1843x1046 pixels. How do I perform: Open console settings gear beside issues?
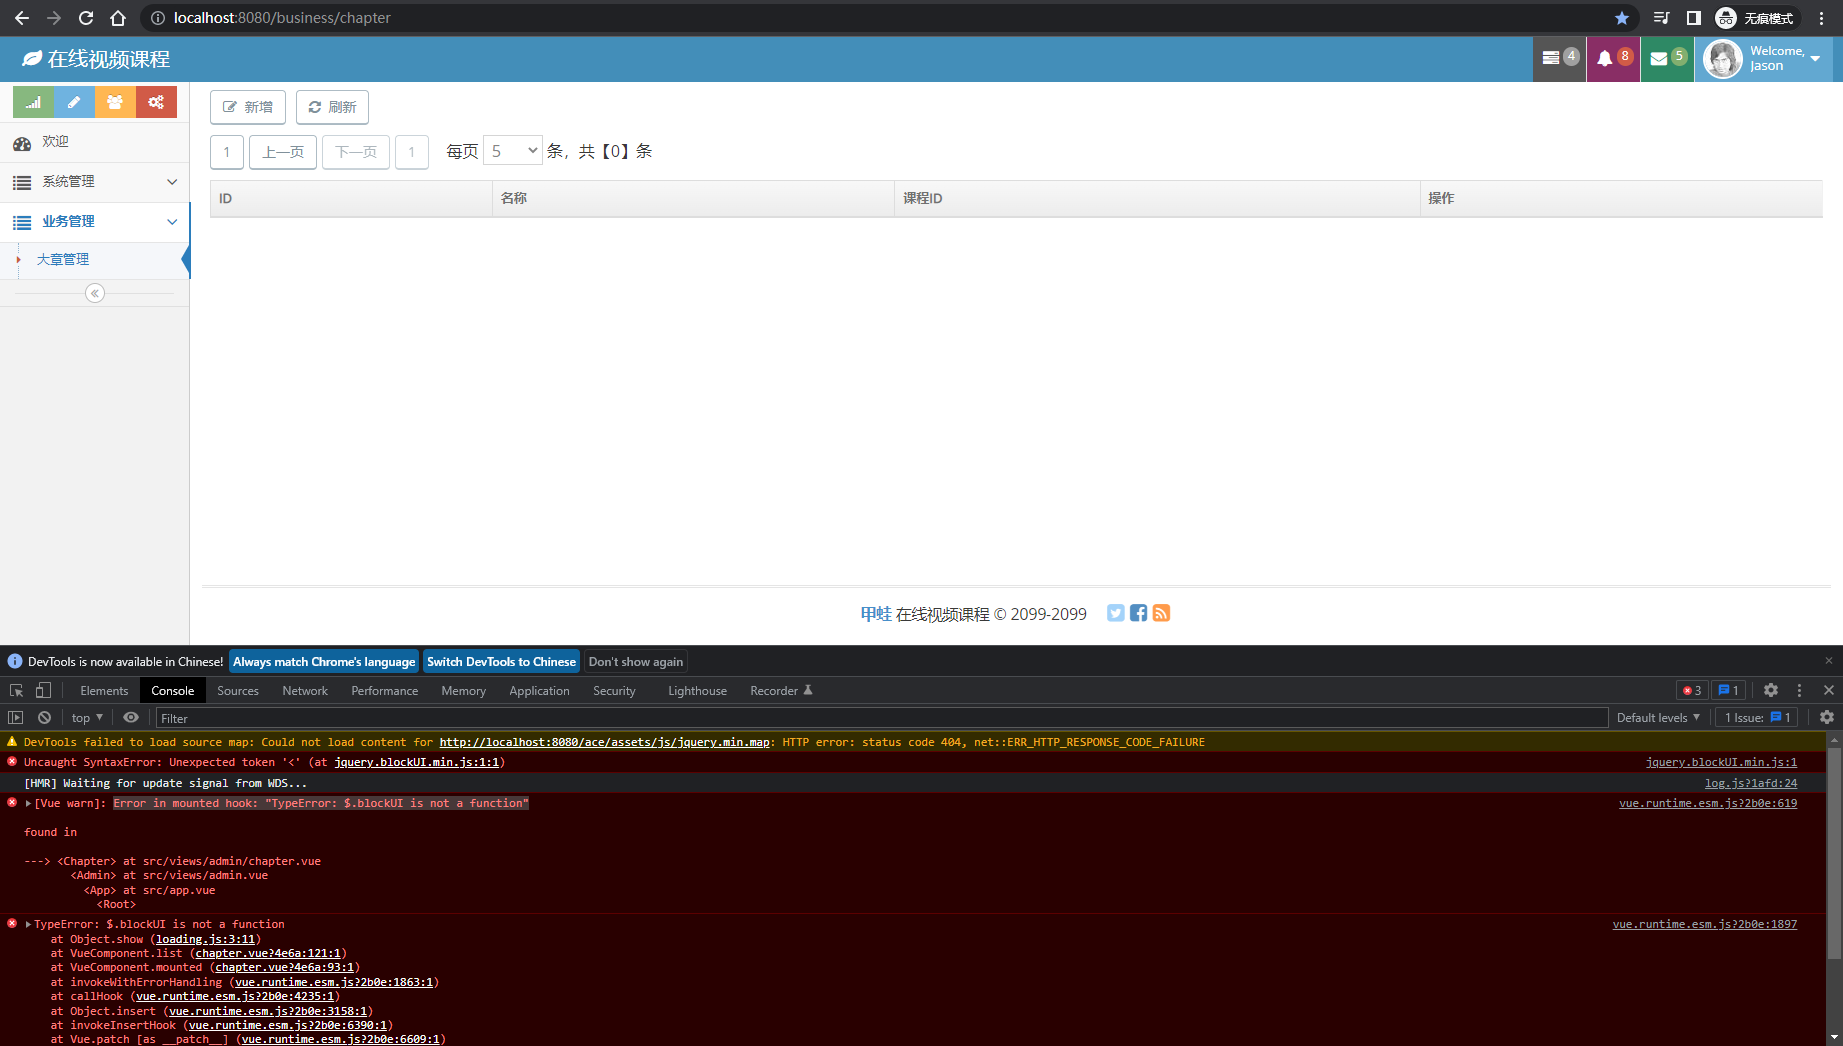tap(1827, 717)
